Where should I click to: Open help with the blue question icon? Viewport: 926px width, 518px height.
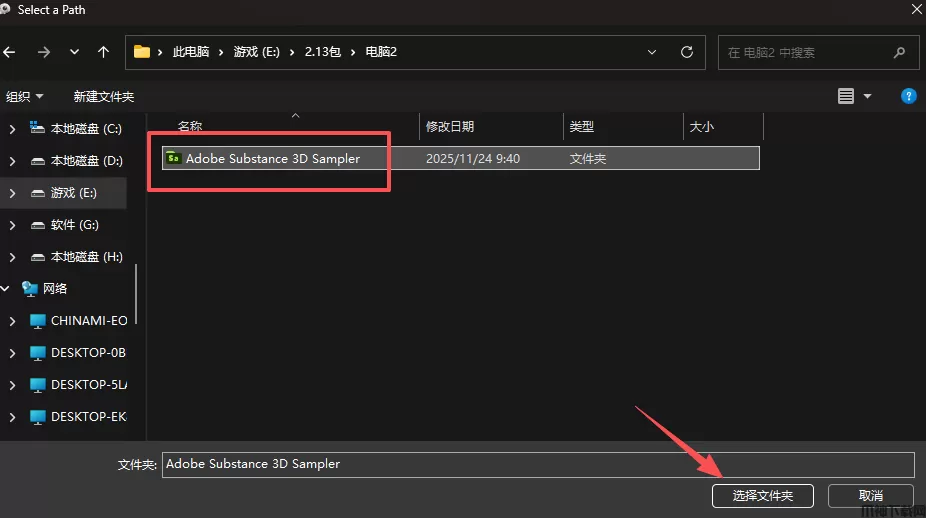click(x=908, y=96)
